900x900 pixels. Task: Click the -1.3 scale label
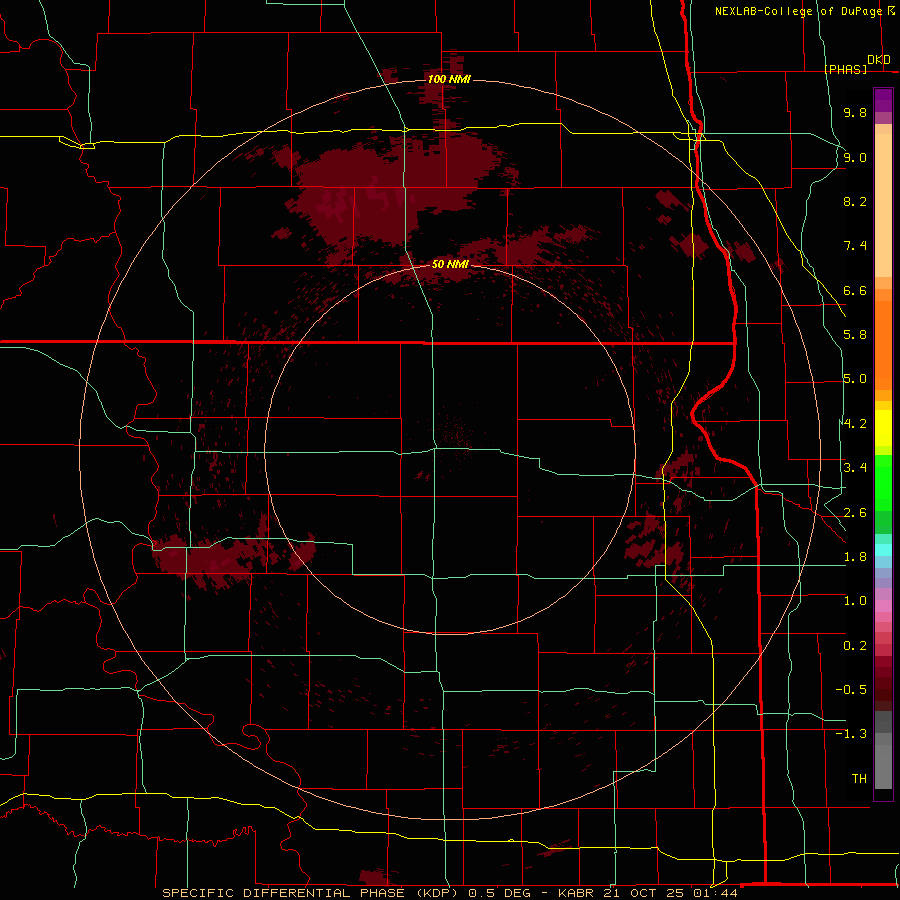point(851,734)
